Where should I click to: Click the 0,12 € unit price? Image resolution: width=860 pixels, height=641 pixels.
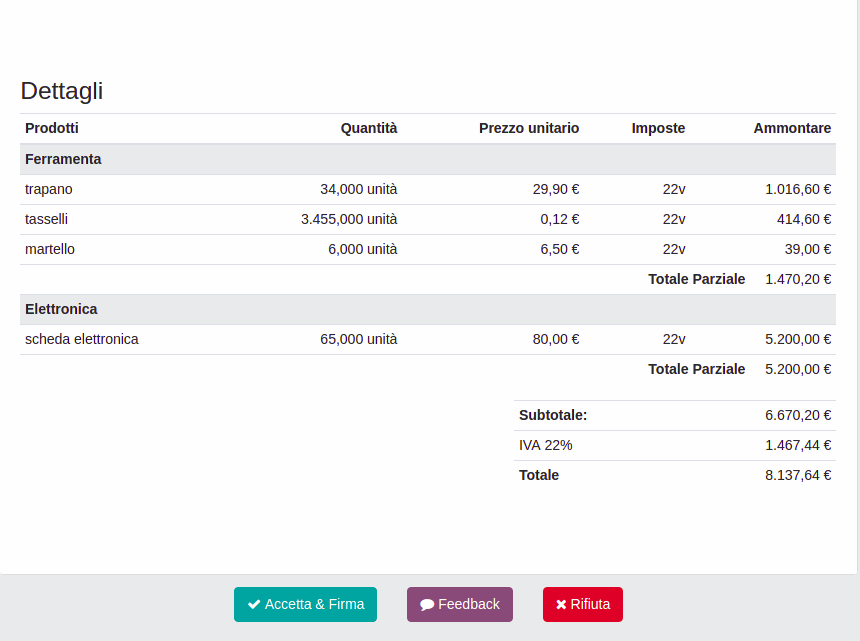[x=559, y=219]
